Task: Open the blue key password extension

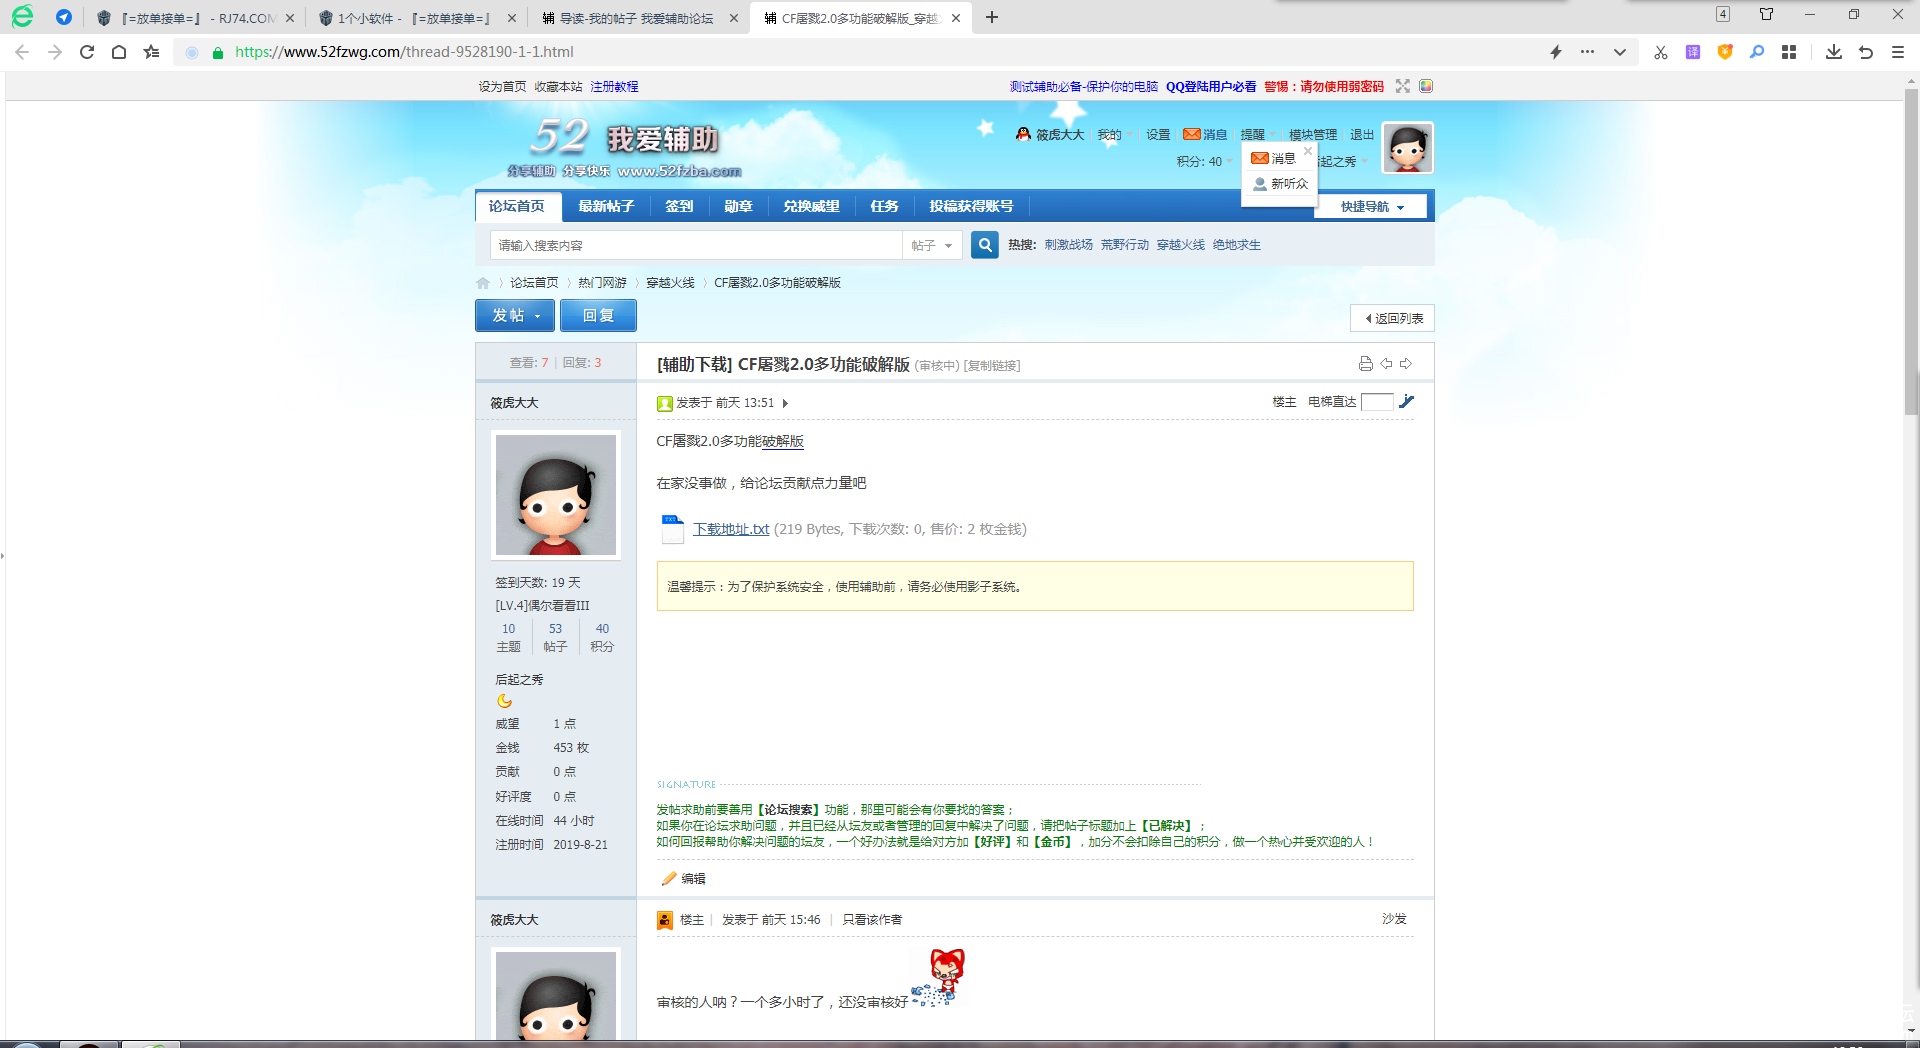Action: point(1757,52)
